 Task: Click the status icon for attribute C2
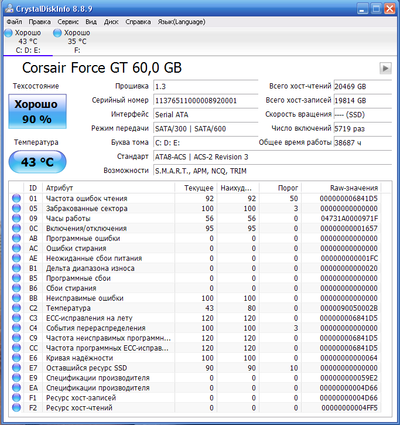pos(16,308)
